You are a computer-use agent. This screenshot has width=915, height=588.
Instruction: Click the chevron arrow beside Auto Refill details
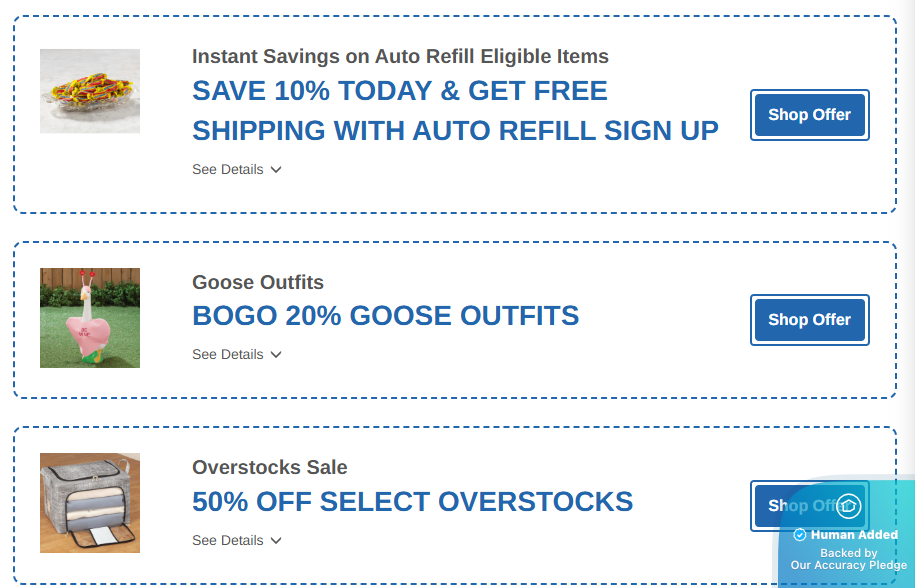point(276,170)
